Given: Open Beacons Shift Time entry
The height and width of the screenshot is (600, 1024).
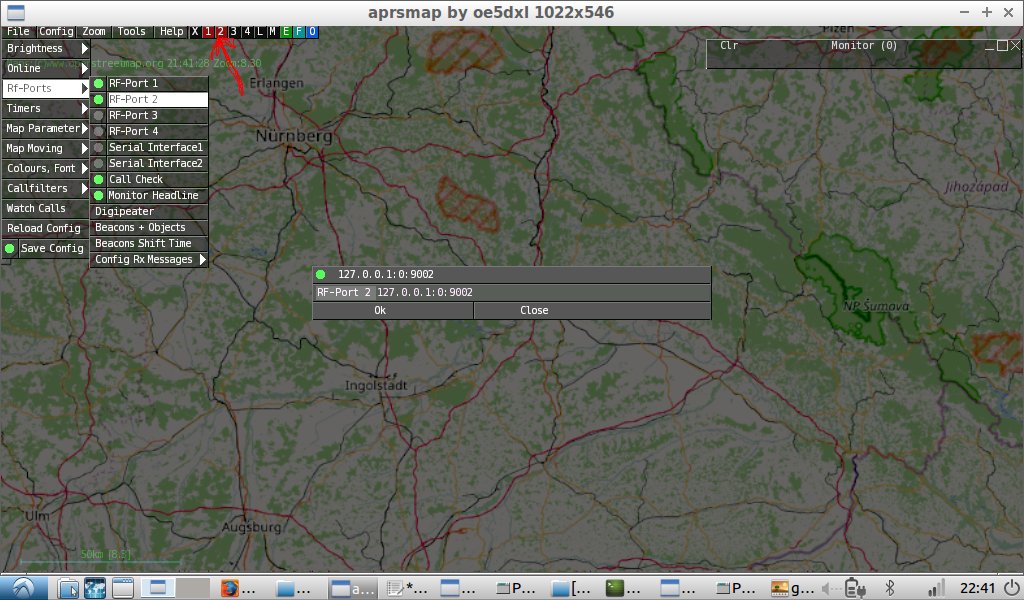Looking at the screenshot, I should [x=149, y=243].
